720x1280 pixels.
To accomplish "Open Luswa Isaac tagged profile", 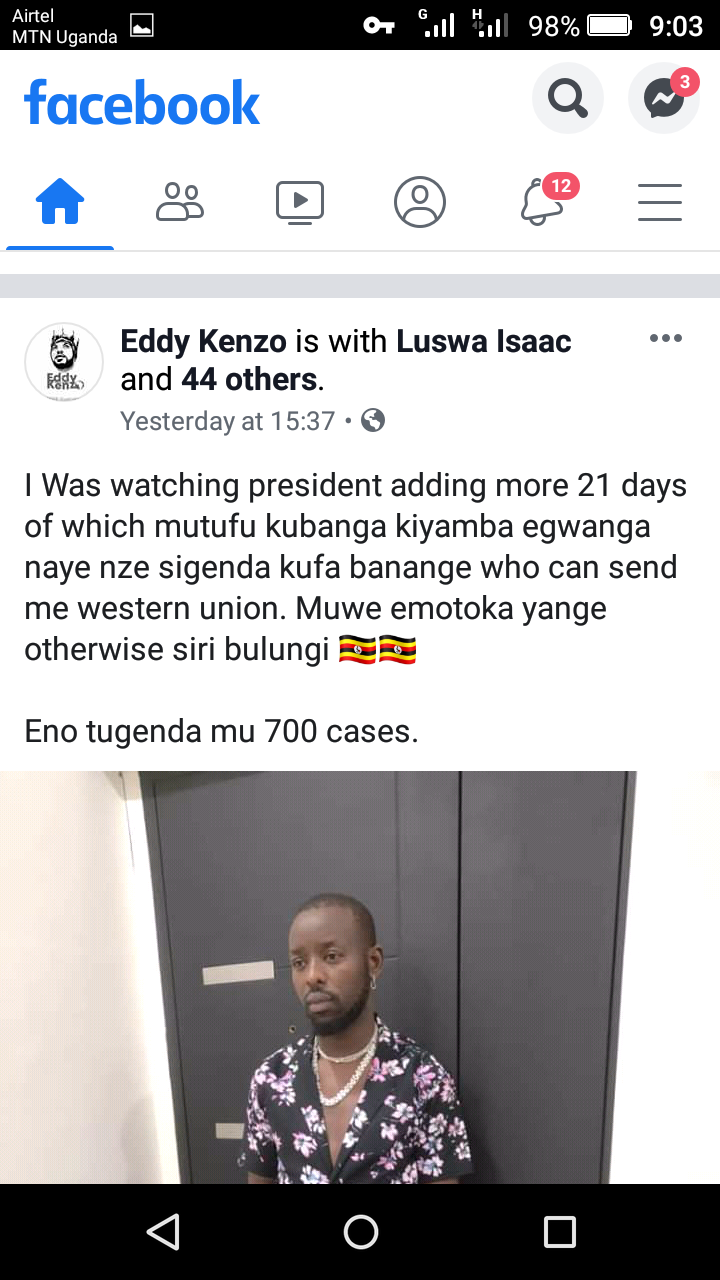I will coord(484,341).
